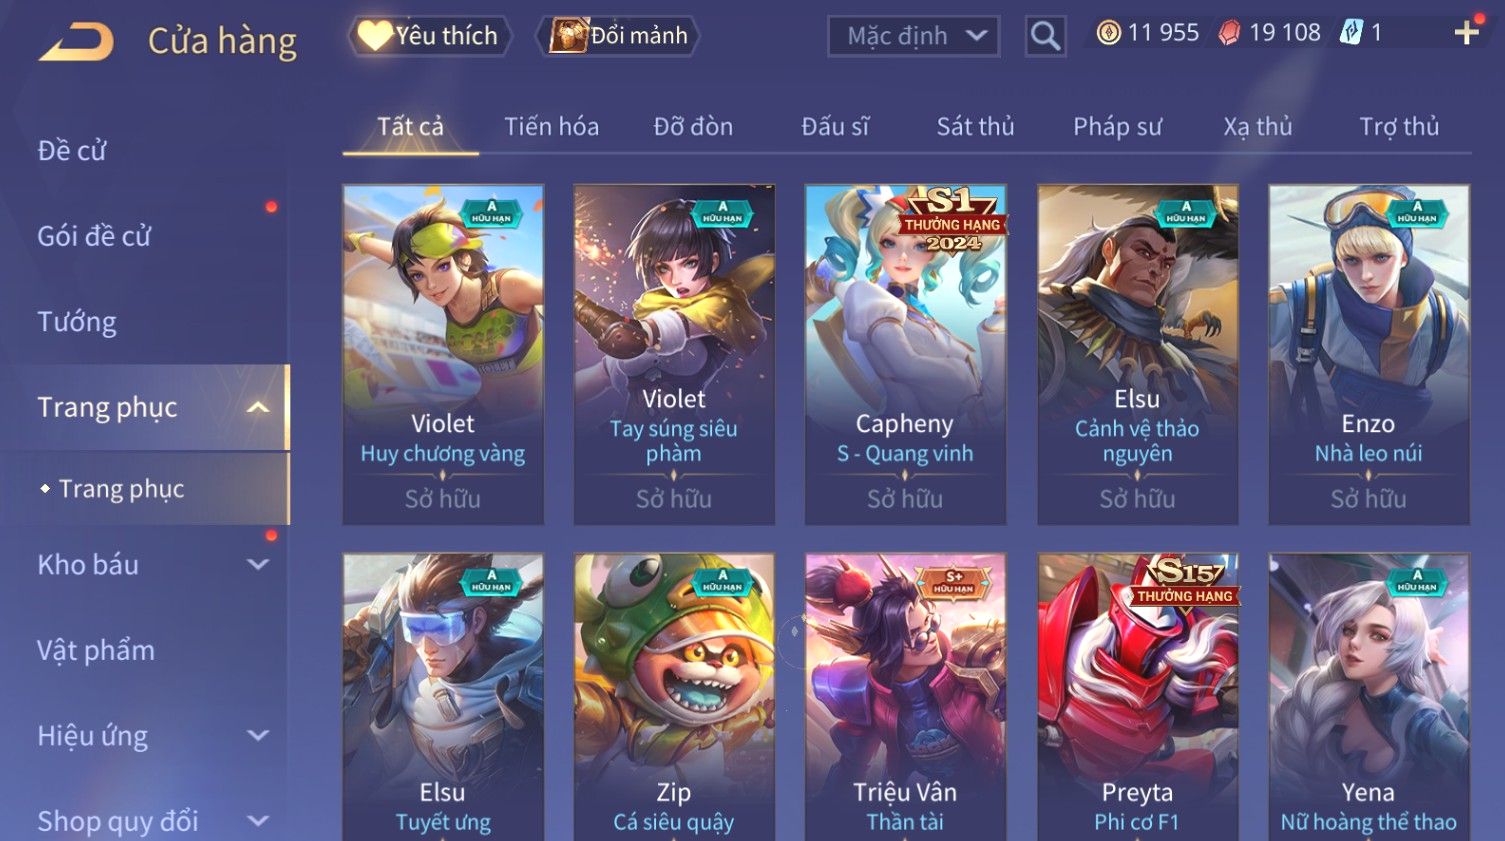Viewport: 1505px width, 841px height.
Task: Go back using the golden arrow icon
Action: [76, 43]
